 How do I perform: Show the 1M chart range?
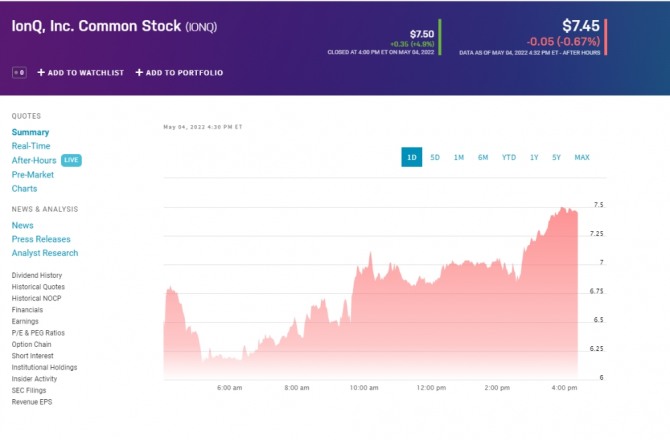pyautogui.click(x=458, y=157)
